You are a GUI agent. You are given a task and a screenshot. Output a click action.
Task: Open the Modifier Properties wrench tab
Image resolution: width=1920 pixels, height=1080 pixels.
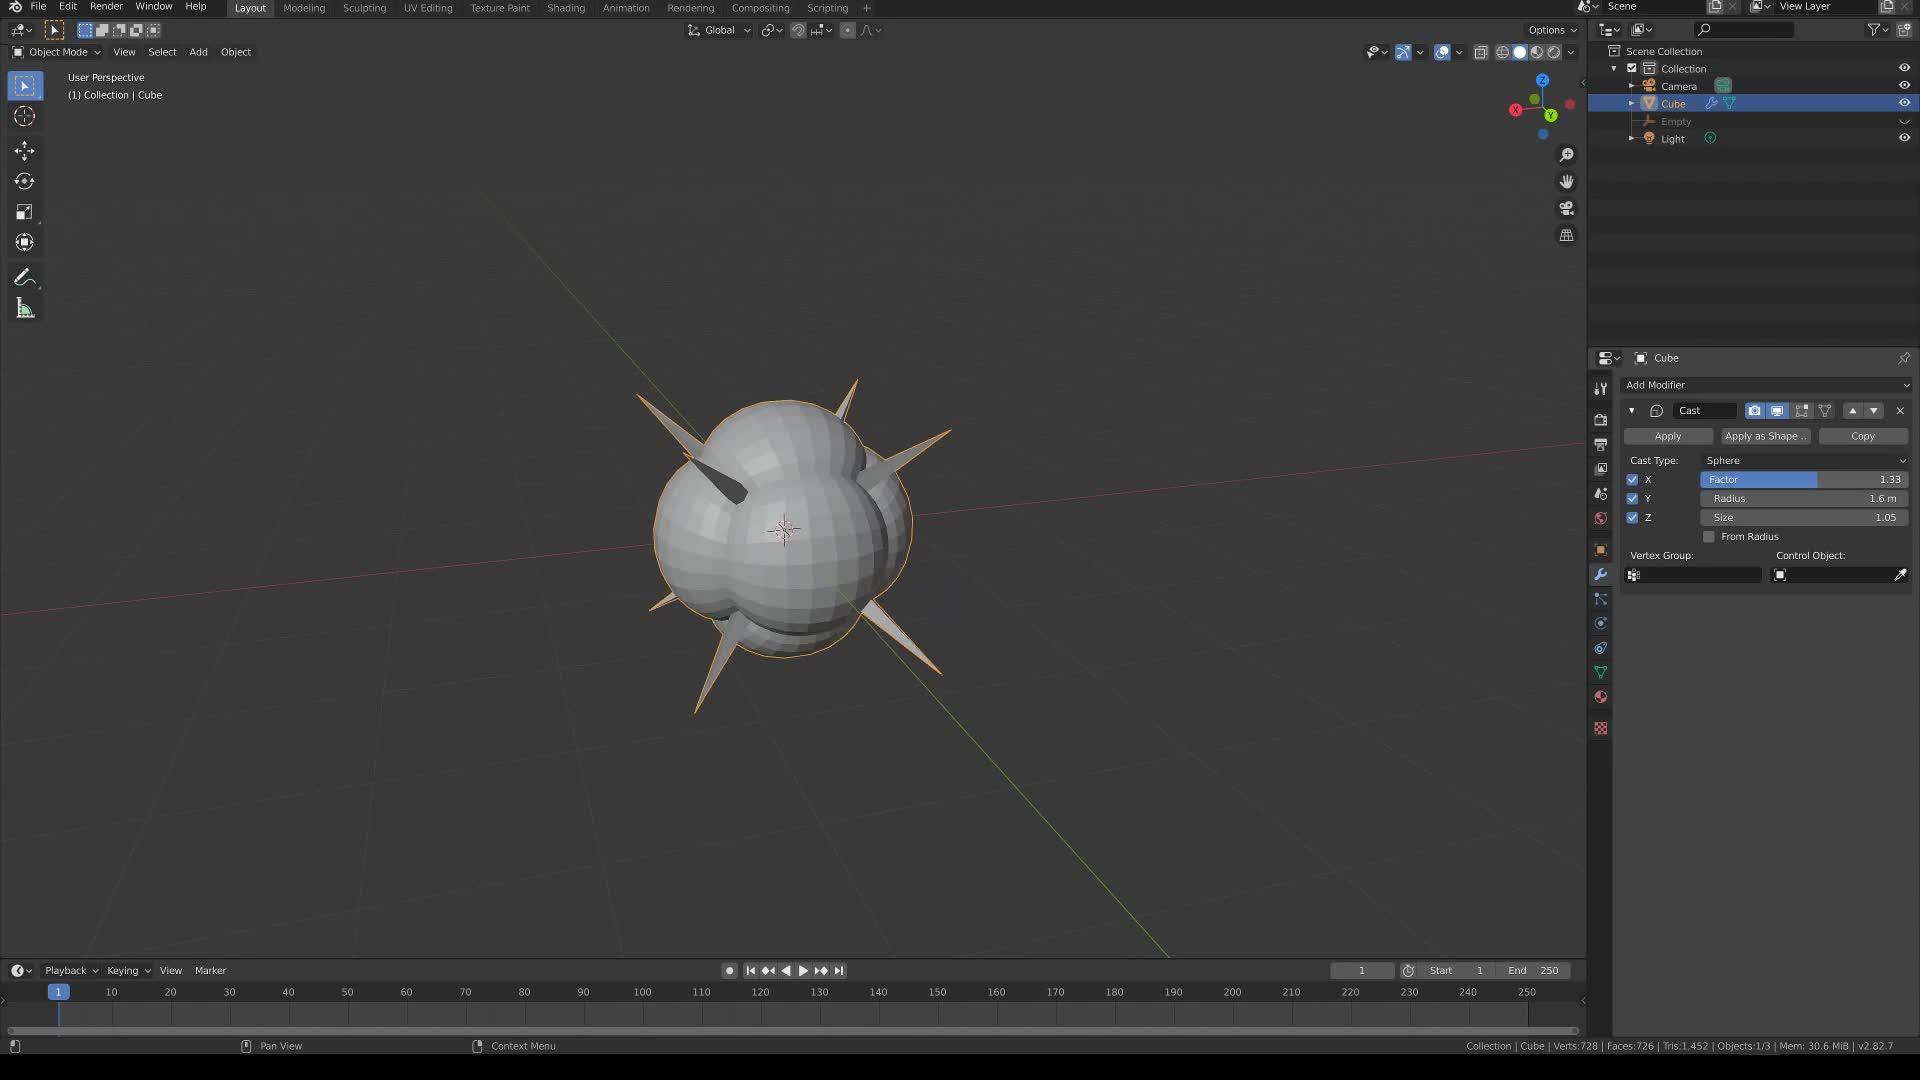point(1600,575)
